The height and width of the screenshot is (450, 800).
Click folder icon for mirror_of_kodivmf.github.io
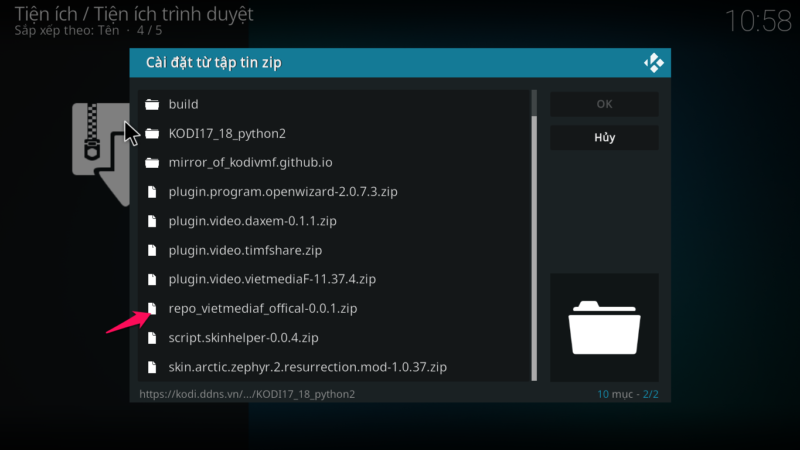152,163
